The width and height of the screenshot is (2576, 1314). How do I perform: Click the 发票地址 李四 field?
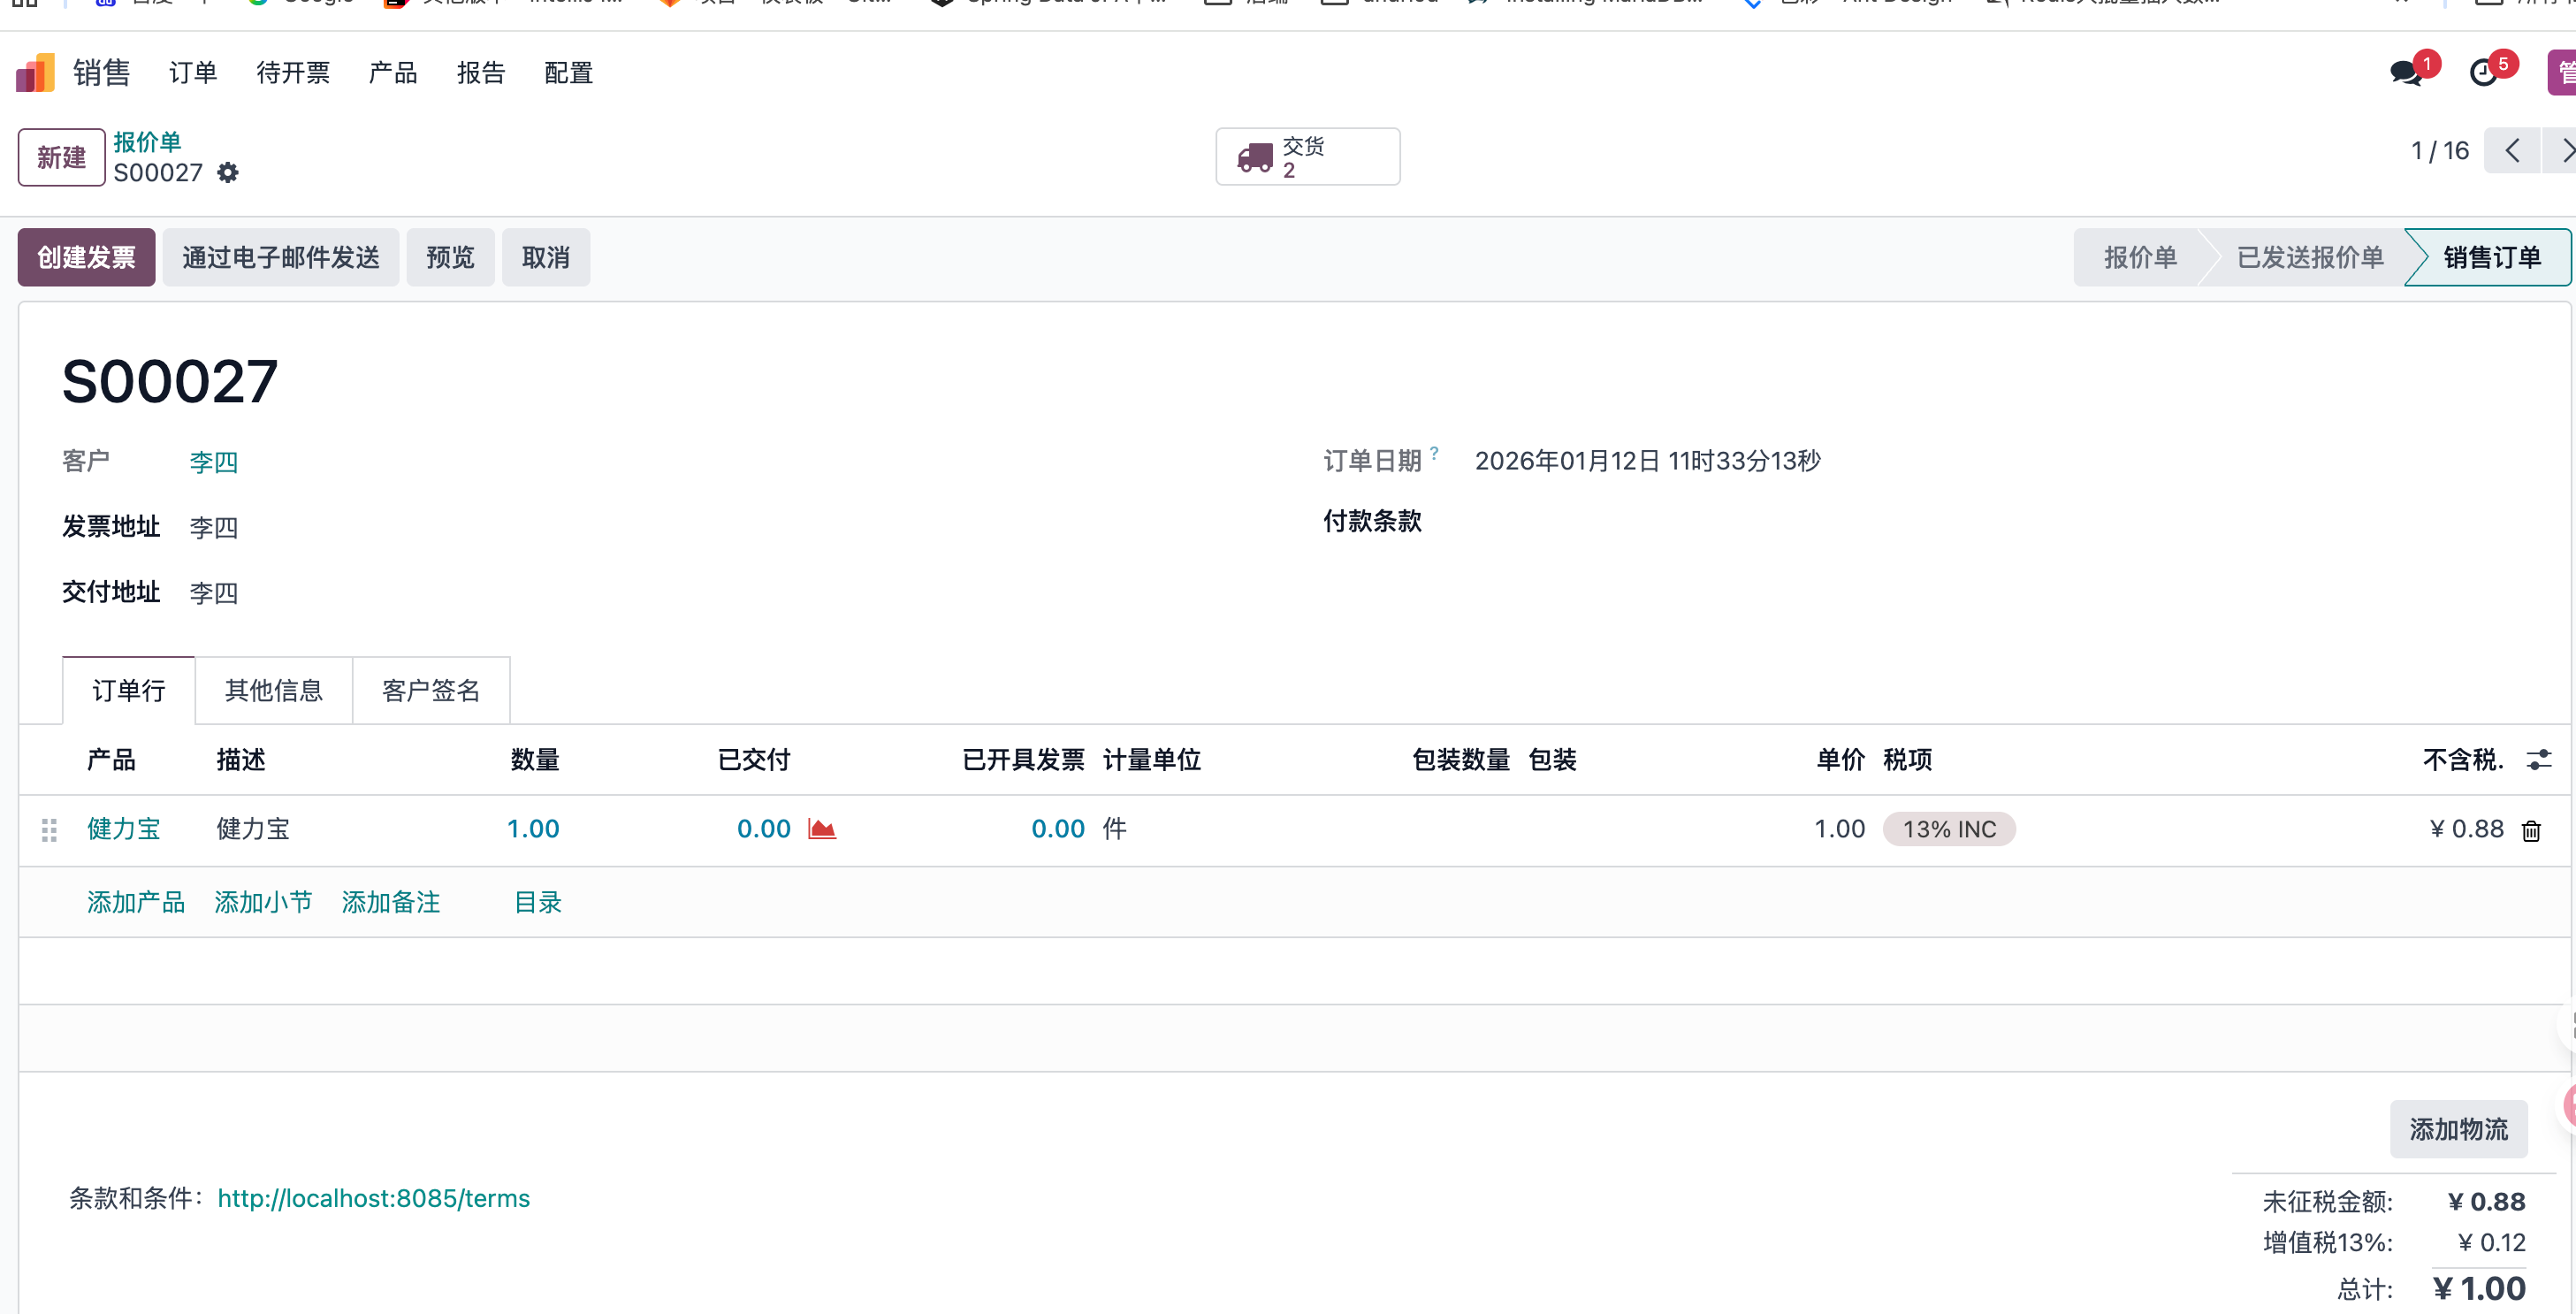click(x=214, y=527)
